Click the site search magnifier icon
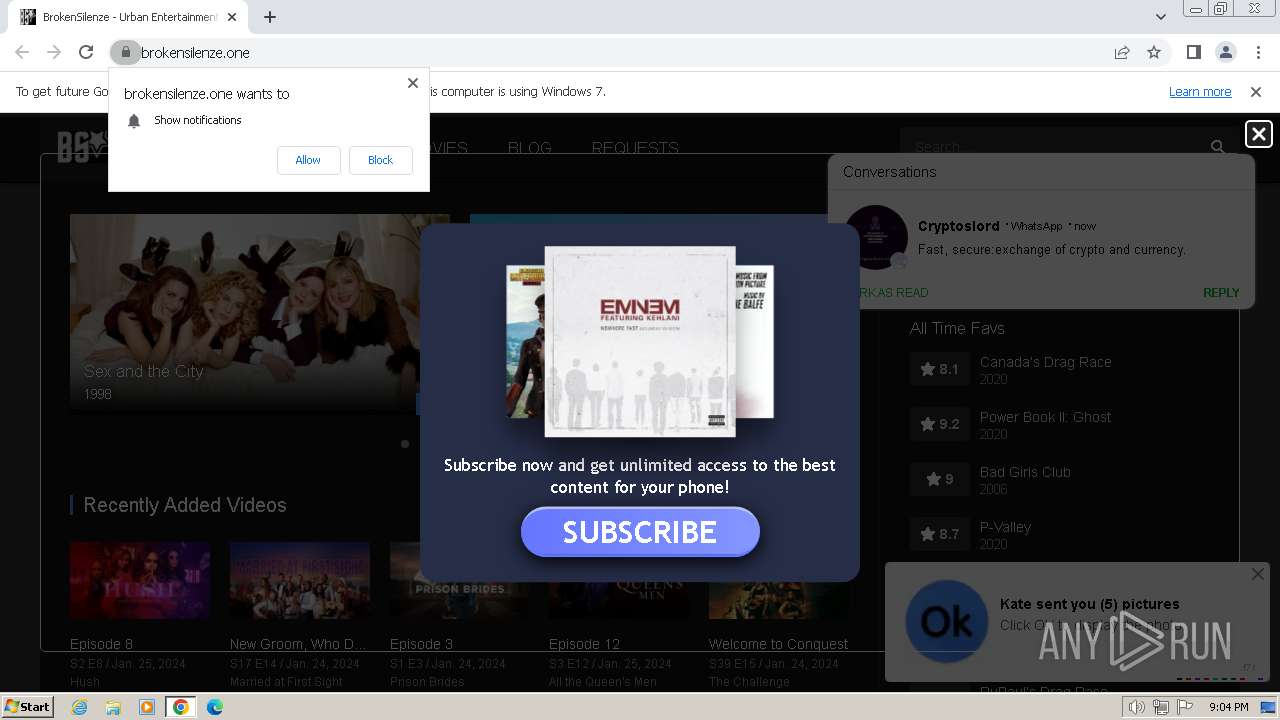The height and width of the screenshot is (720, 1280). (1217, 147)
